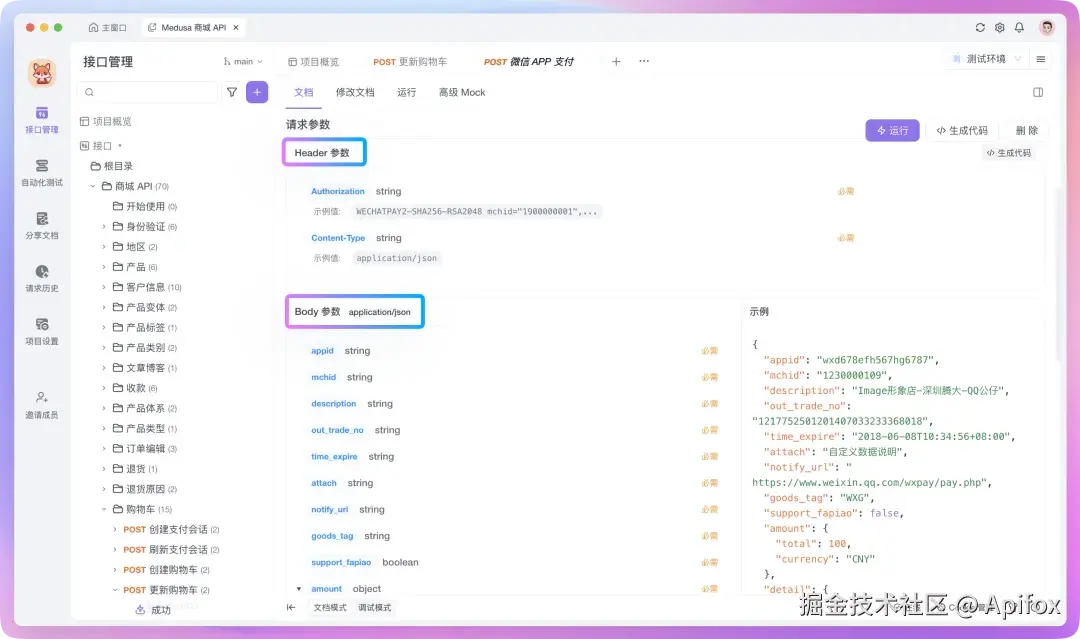This screenshot has width=1080, height=639.
Task: Click the user avatar in the top right
Action: click(1047, 28)
